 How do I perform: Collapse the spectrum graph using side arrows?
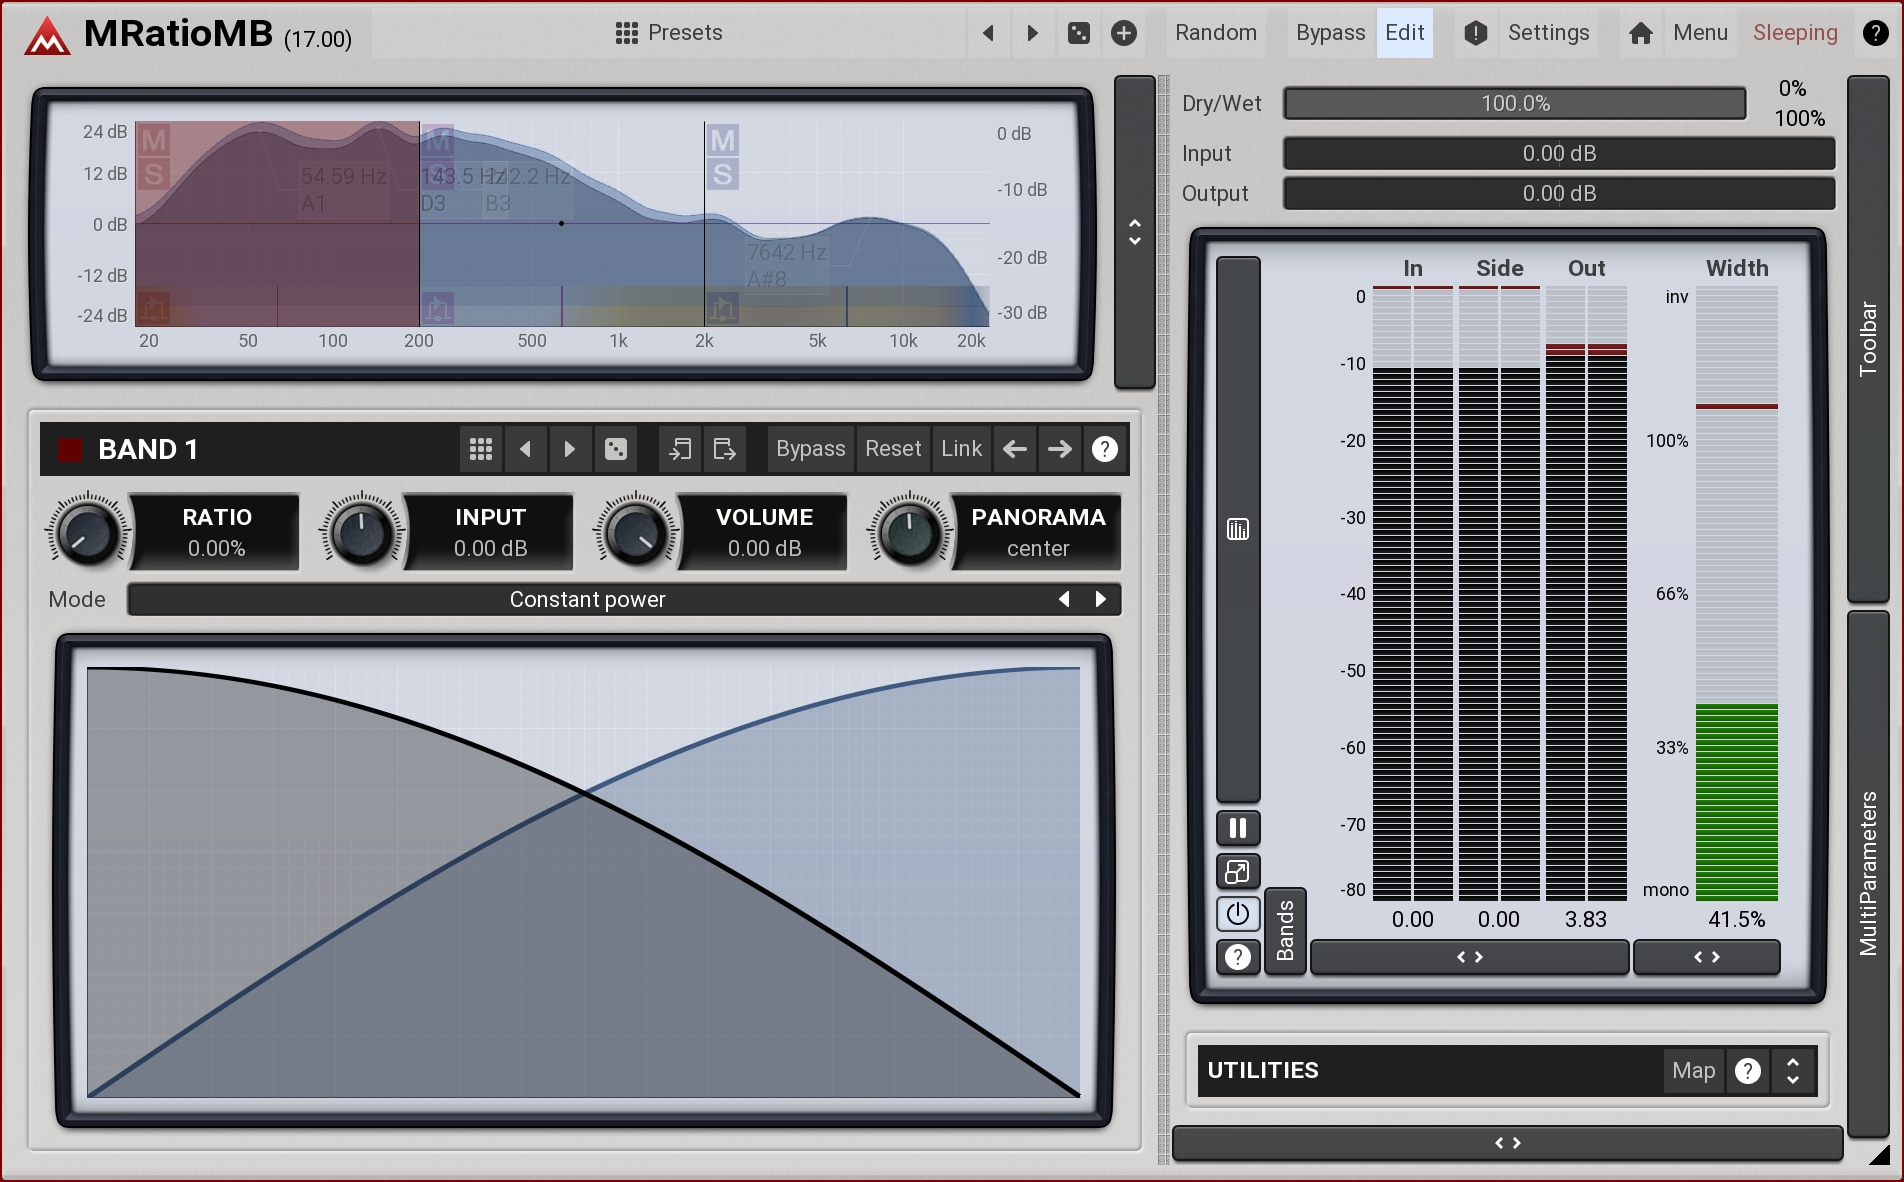click(x=1135, y=232)
